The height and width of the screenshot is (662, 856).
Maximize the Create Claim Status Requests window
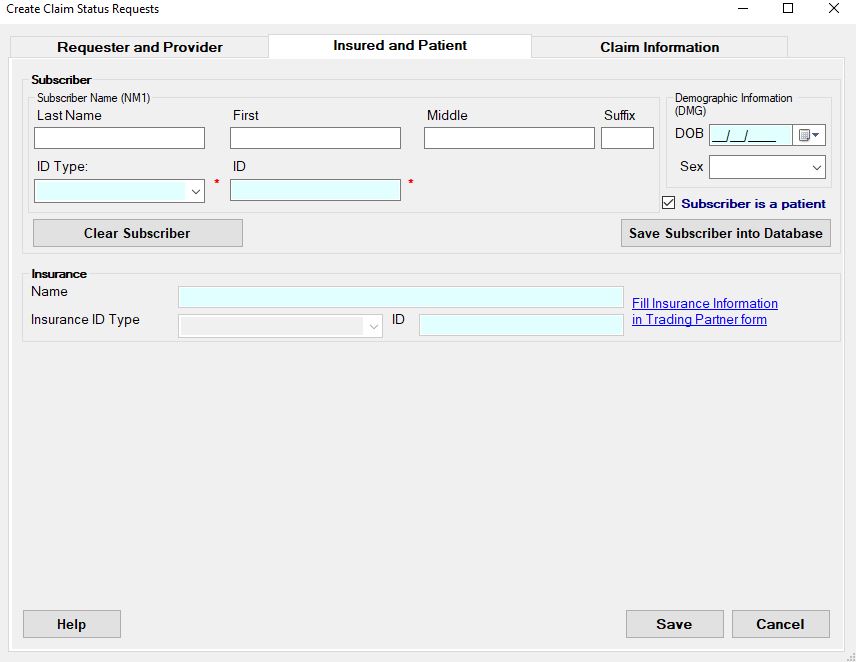(x=788, y=8)
